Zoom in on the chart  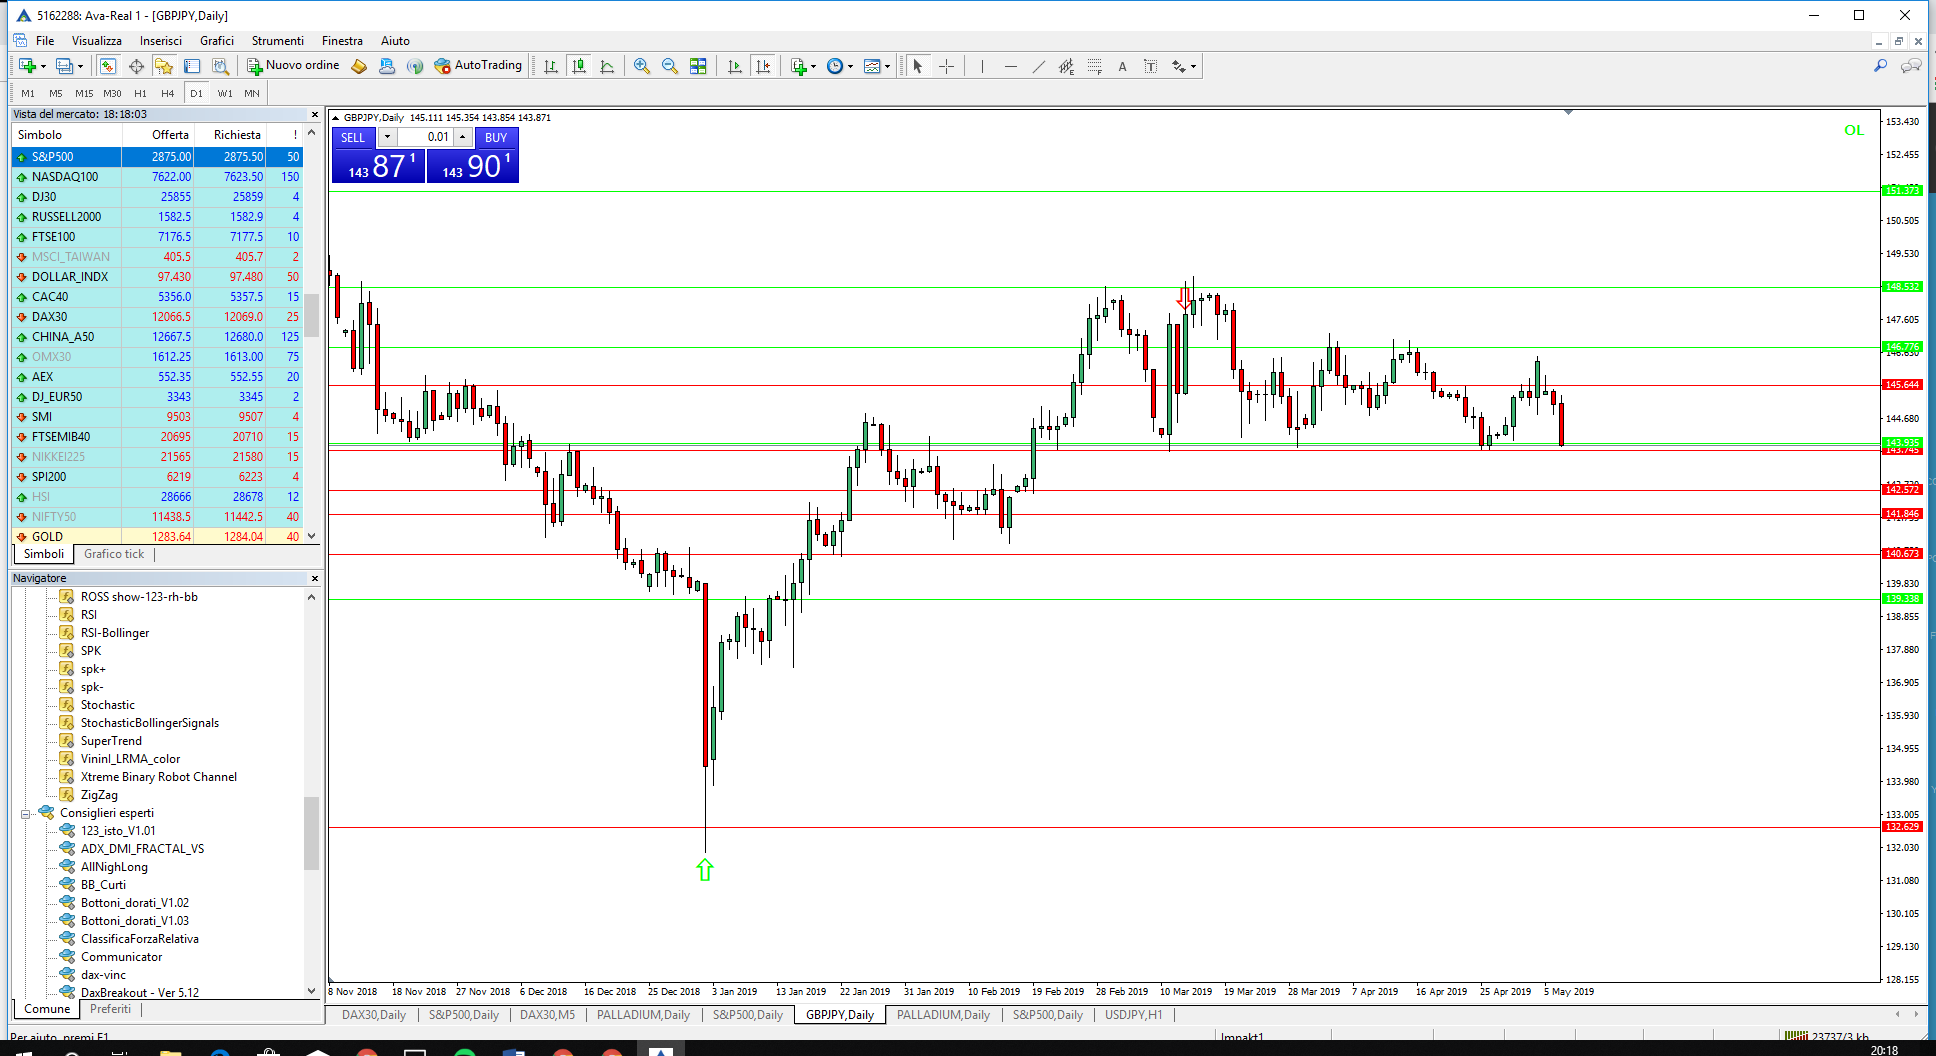tap(642, 66)
